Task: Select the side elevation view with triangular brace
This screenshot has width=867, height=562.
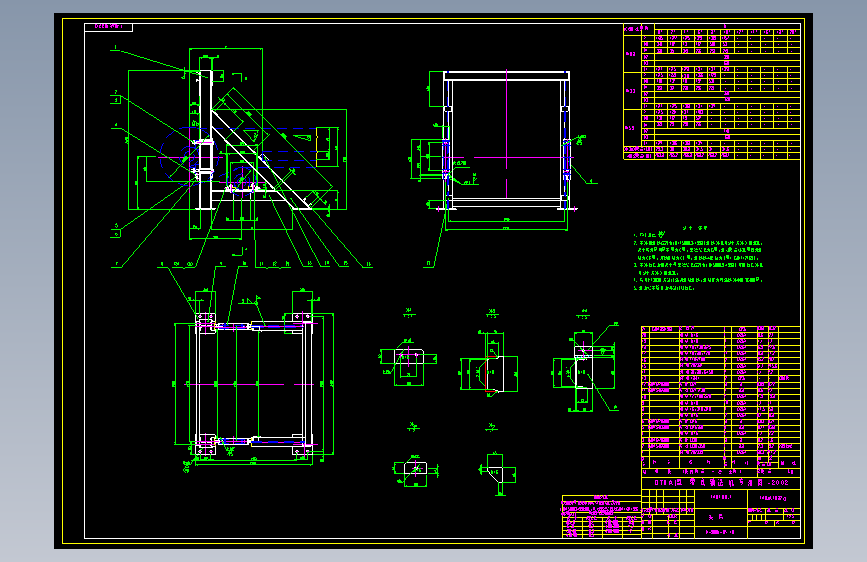Action: (238, 144)
